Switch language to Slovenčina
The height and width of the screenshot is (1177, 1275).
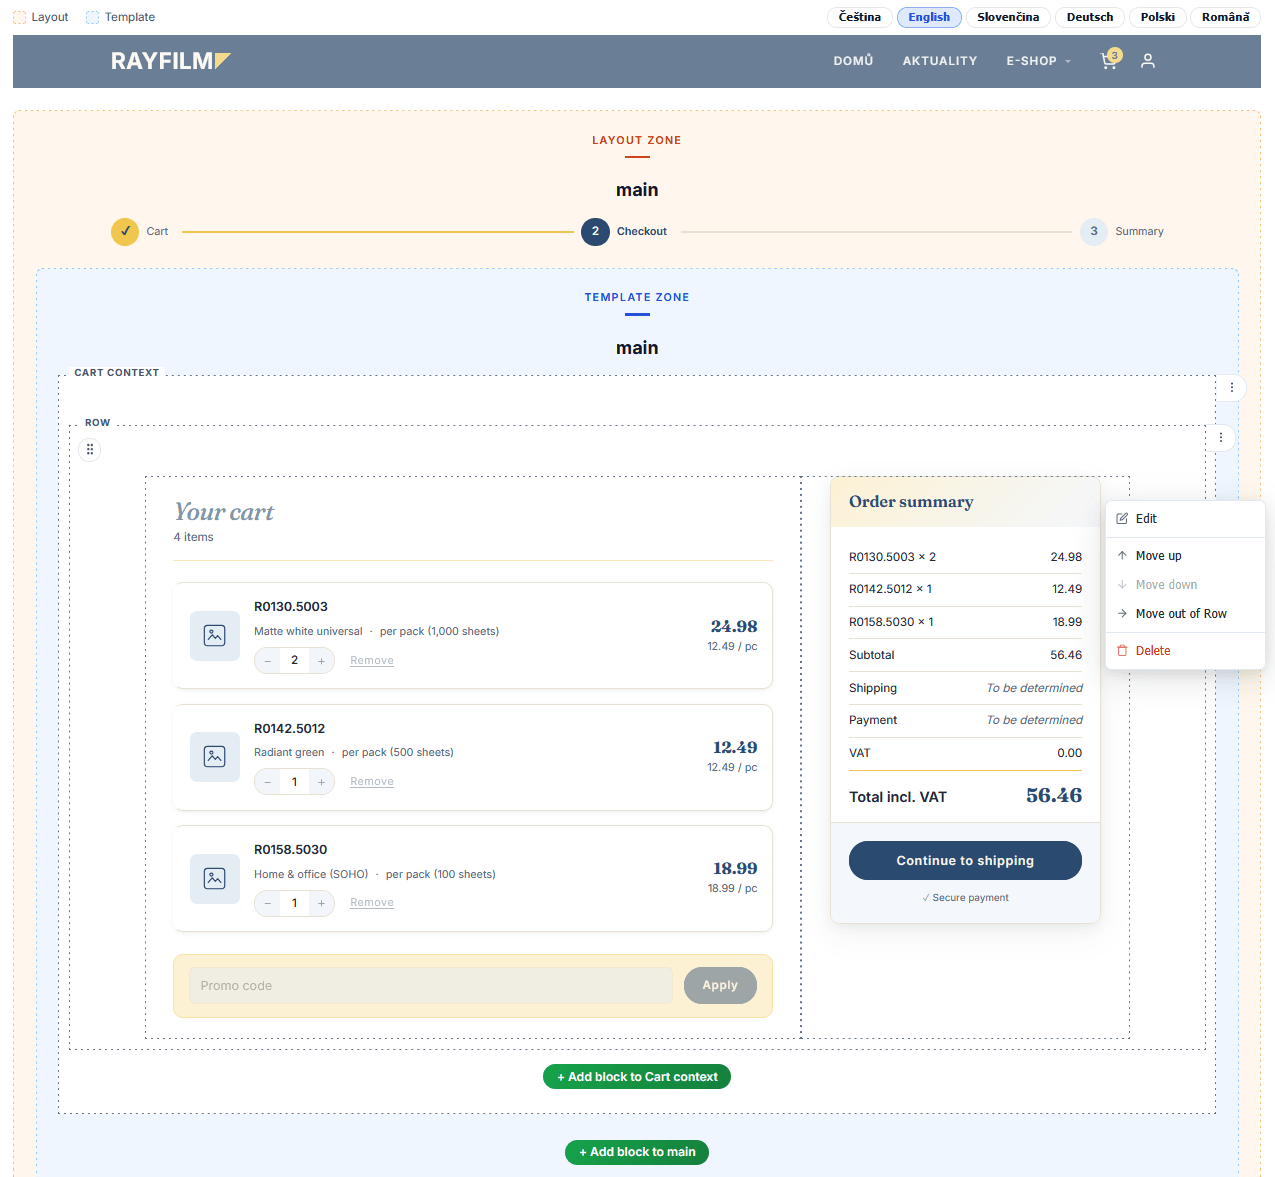(1008, 17)
